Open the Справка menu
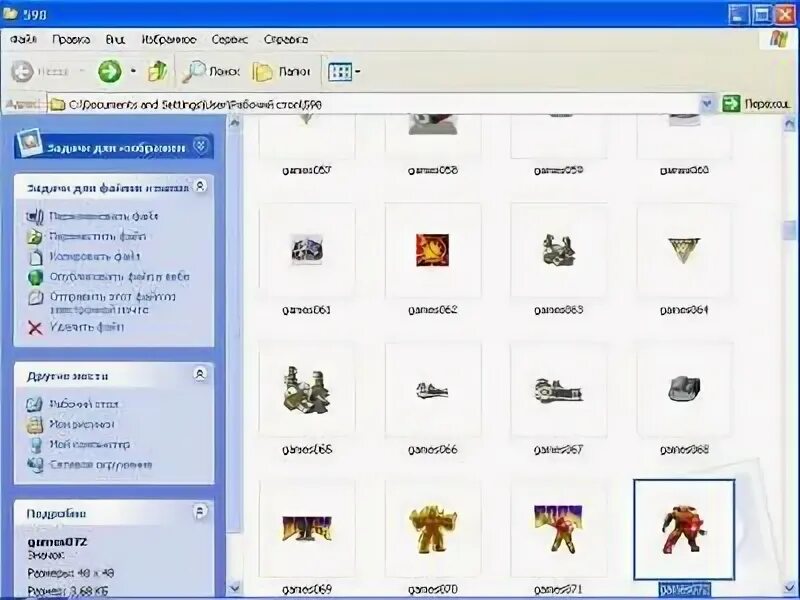800x600 pixels. coord(286,40)
